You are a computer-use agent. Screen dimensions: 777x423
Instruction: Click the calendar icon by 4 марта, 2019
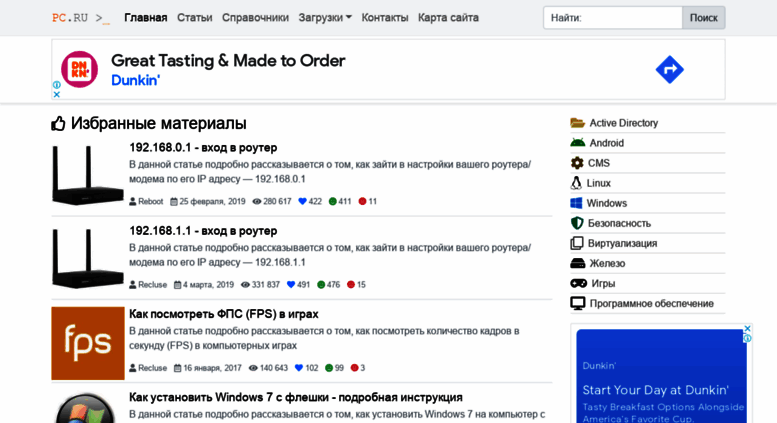tap(177, 285)
